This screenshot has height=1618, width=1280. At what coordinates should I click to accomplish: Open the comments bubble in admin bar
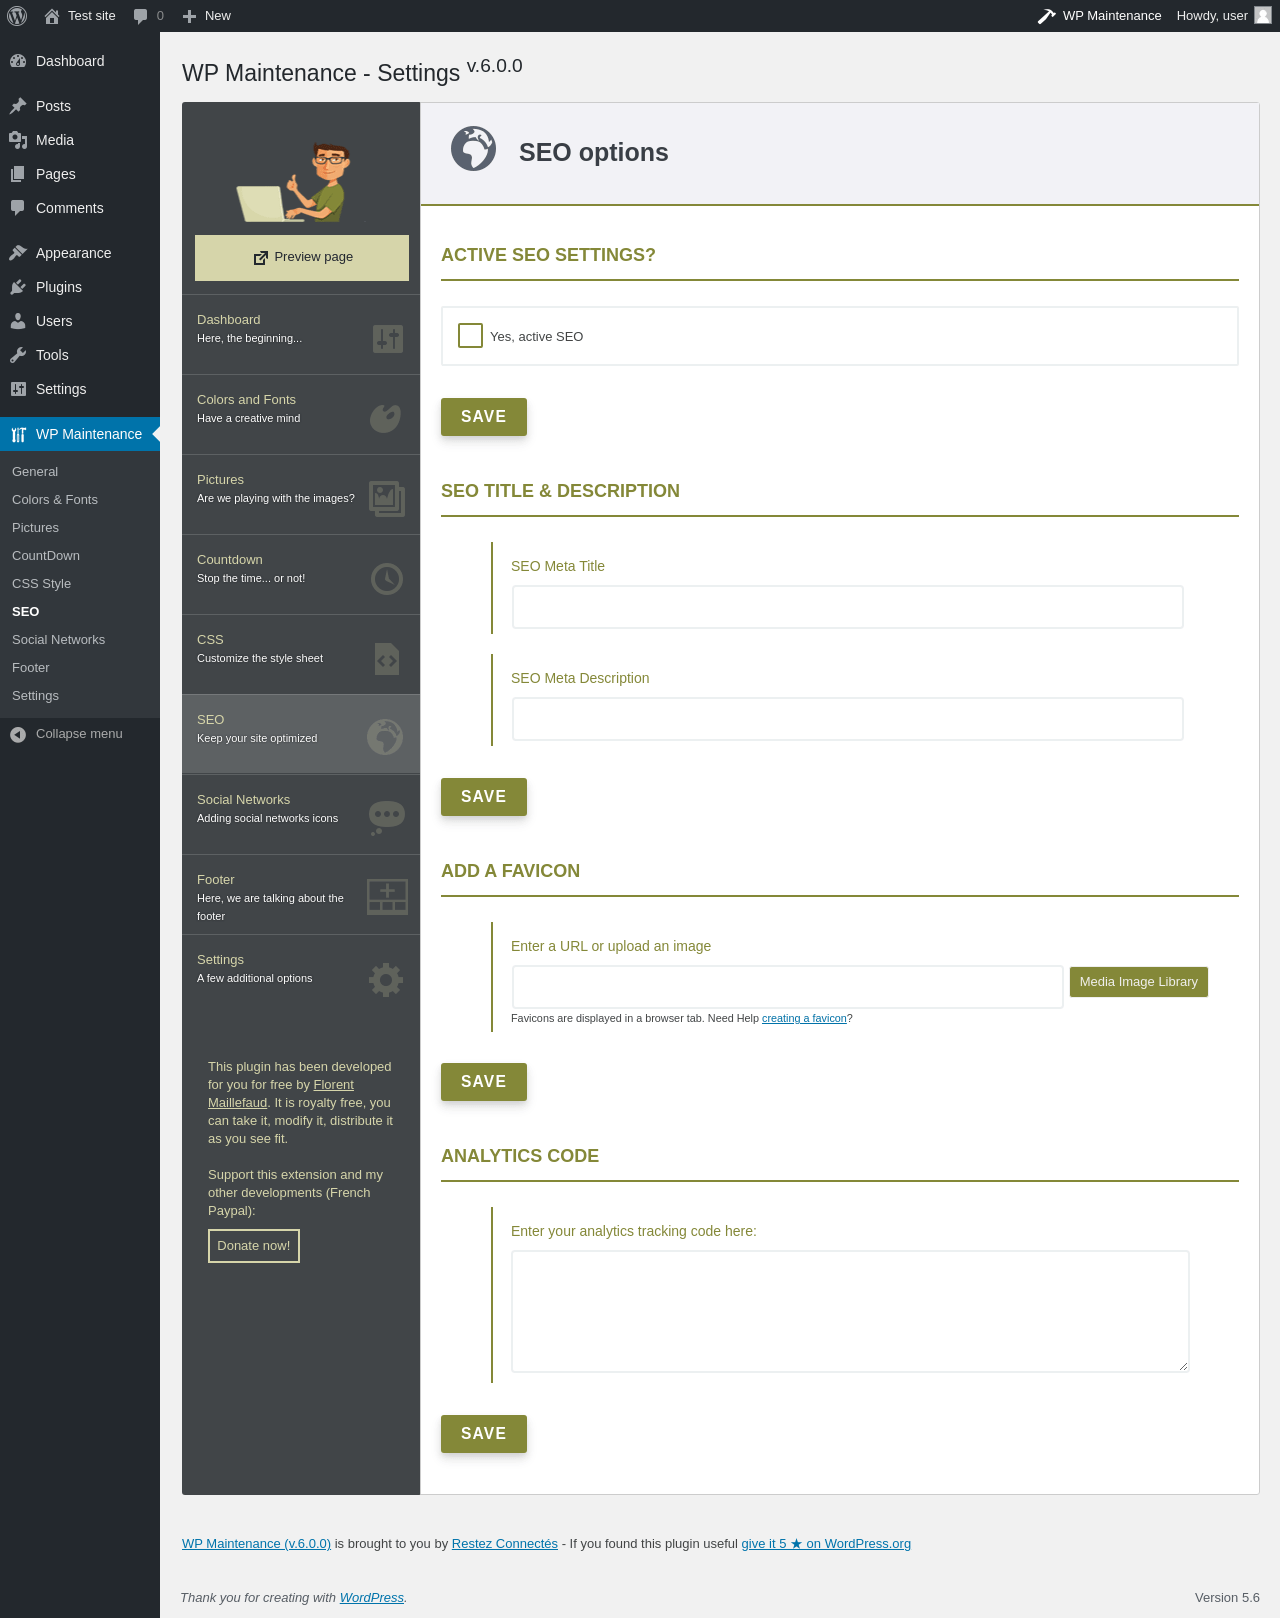(140, 16)
